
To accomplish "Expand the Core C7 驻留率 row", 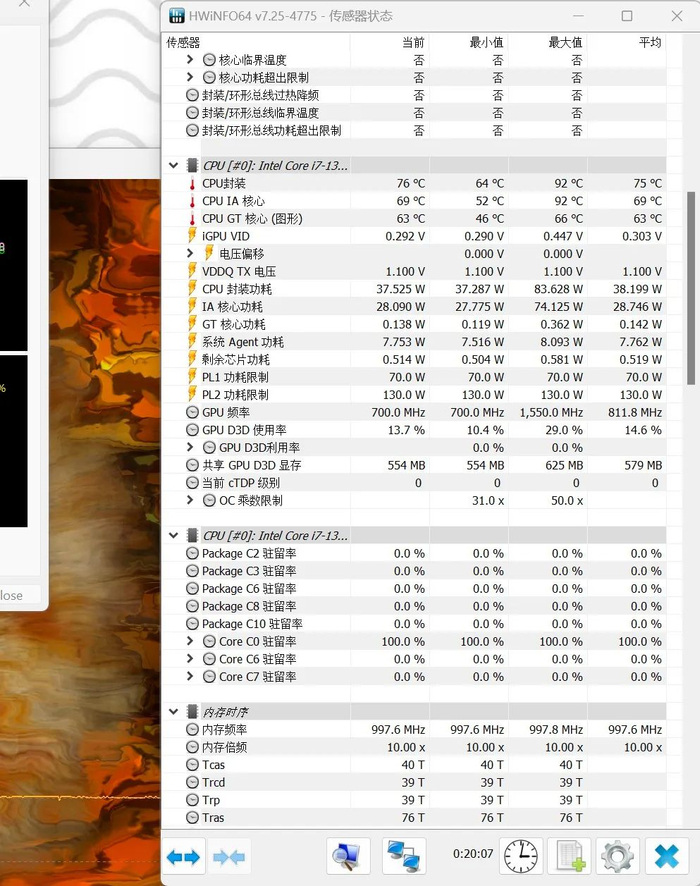I will pos(190,676).
